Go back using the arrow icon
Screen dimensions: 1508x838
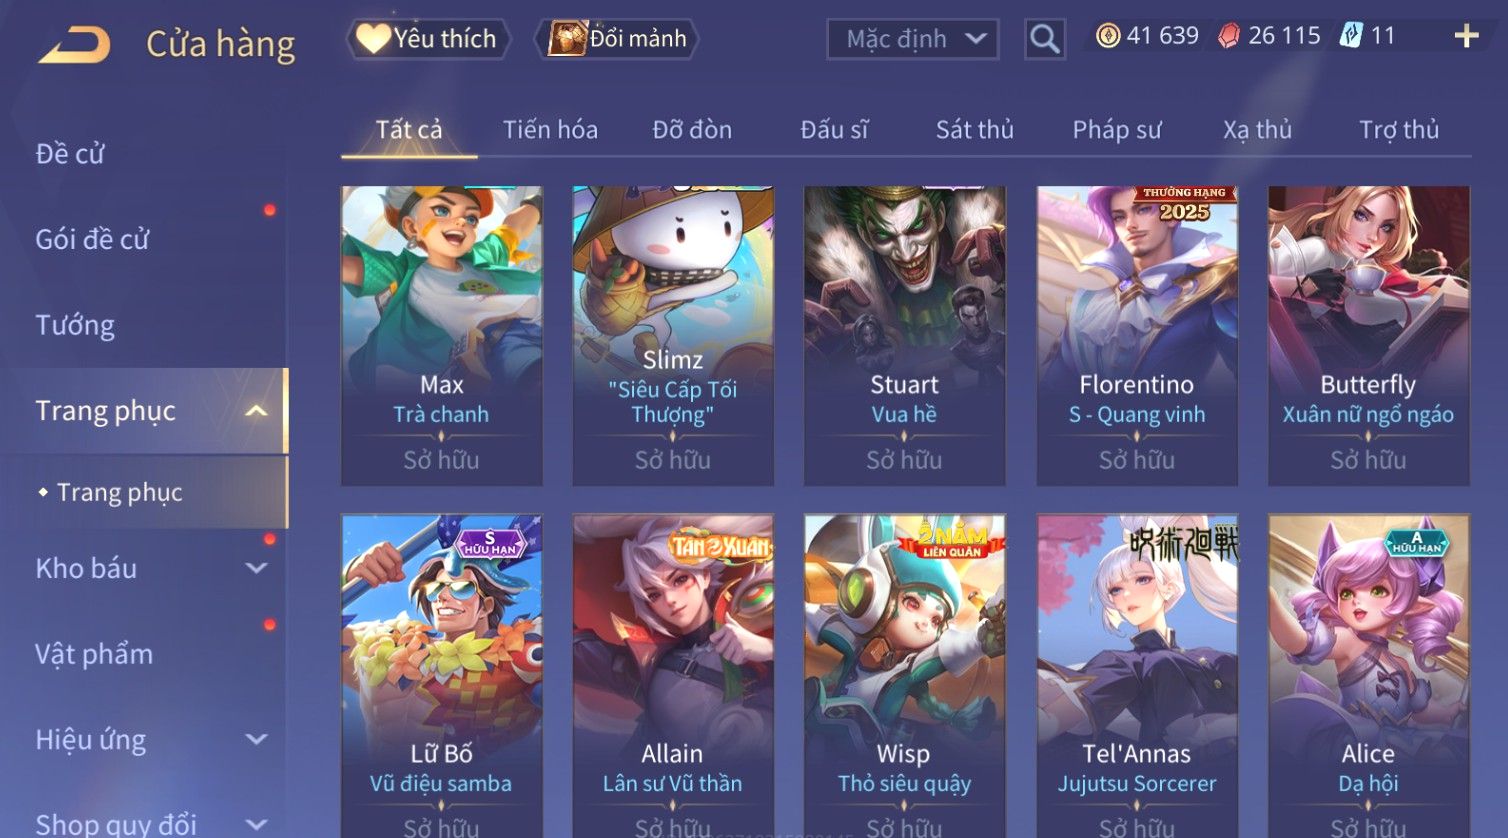click(x=74, y=44)
